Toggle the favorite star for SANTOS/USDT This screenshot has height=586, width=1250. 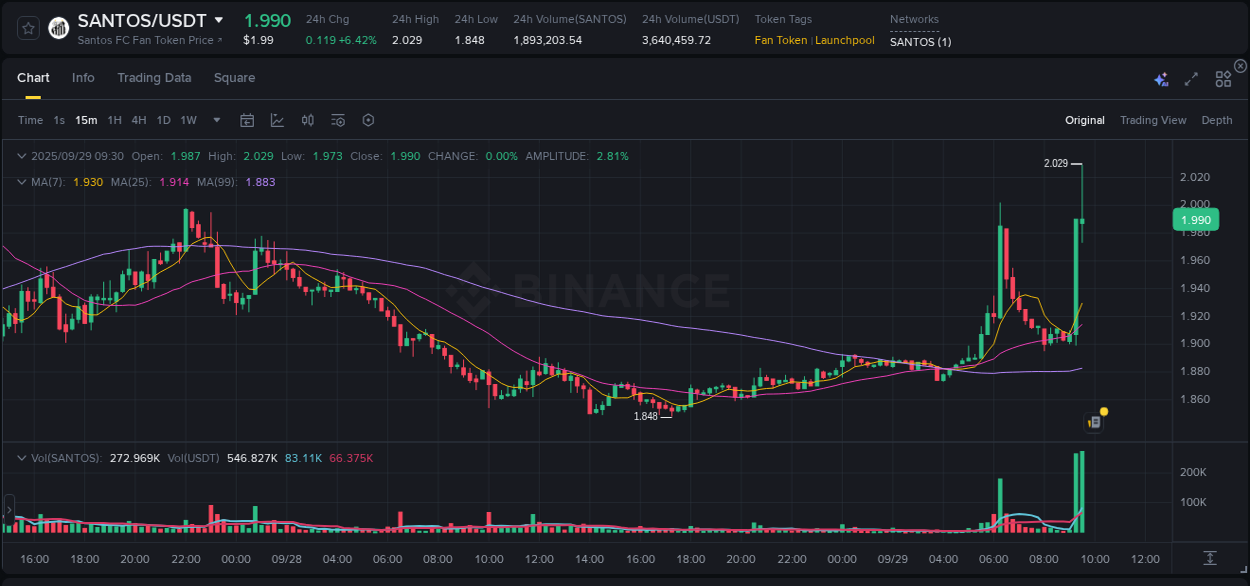click(29, 27)
